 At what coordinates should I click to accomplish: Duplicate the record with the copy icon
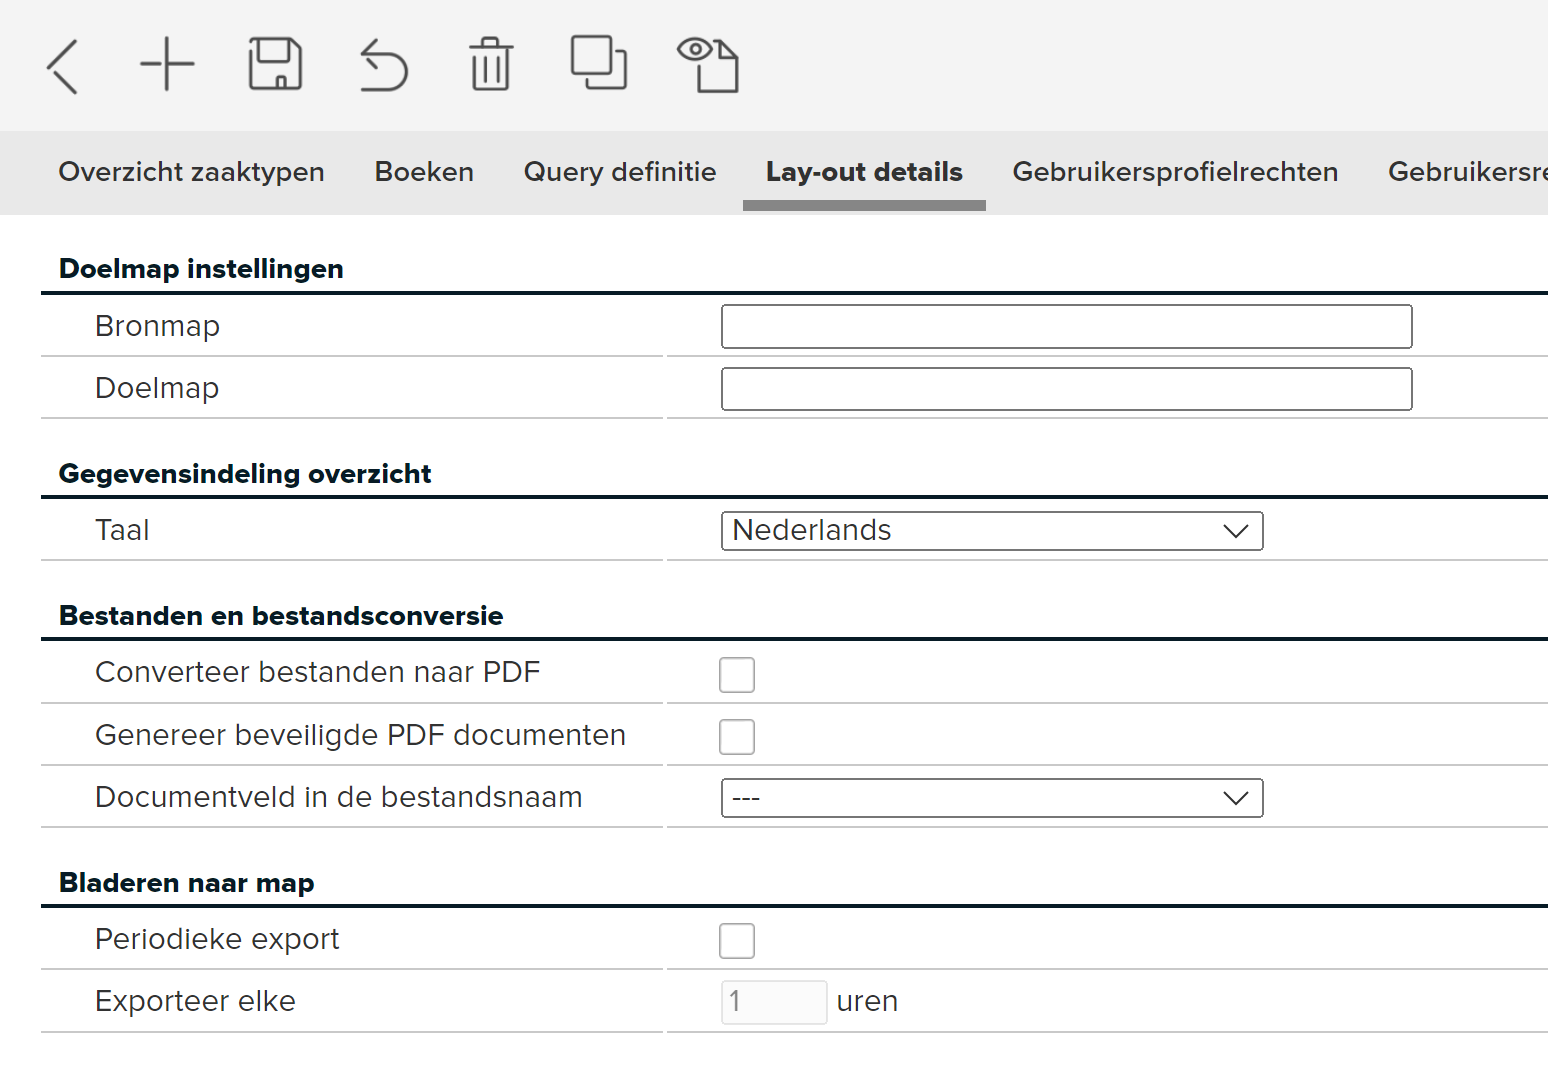pos(599,62)
